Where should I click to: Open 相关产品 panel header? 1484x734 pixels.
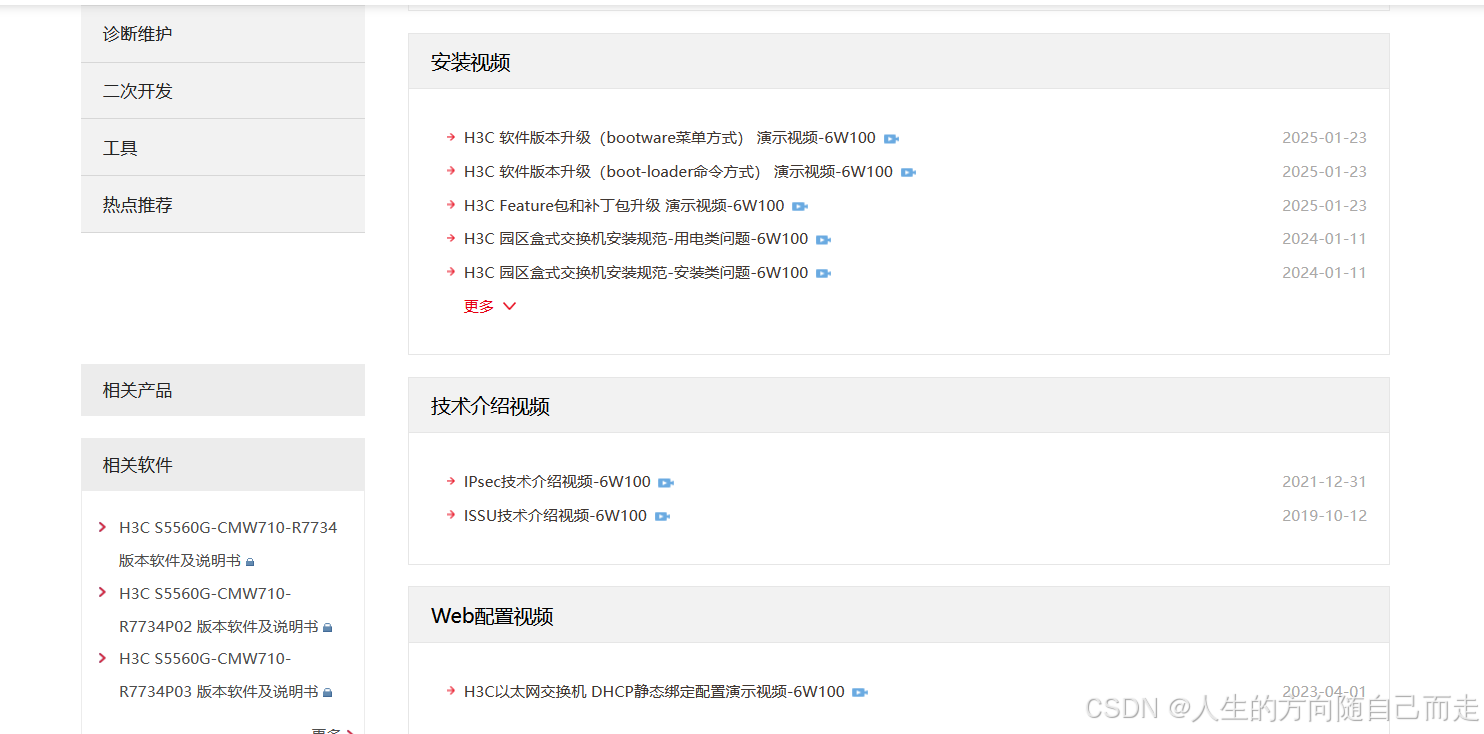[x=223, y=390]
